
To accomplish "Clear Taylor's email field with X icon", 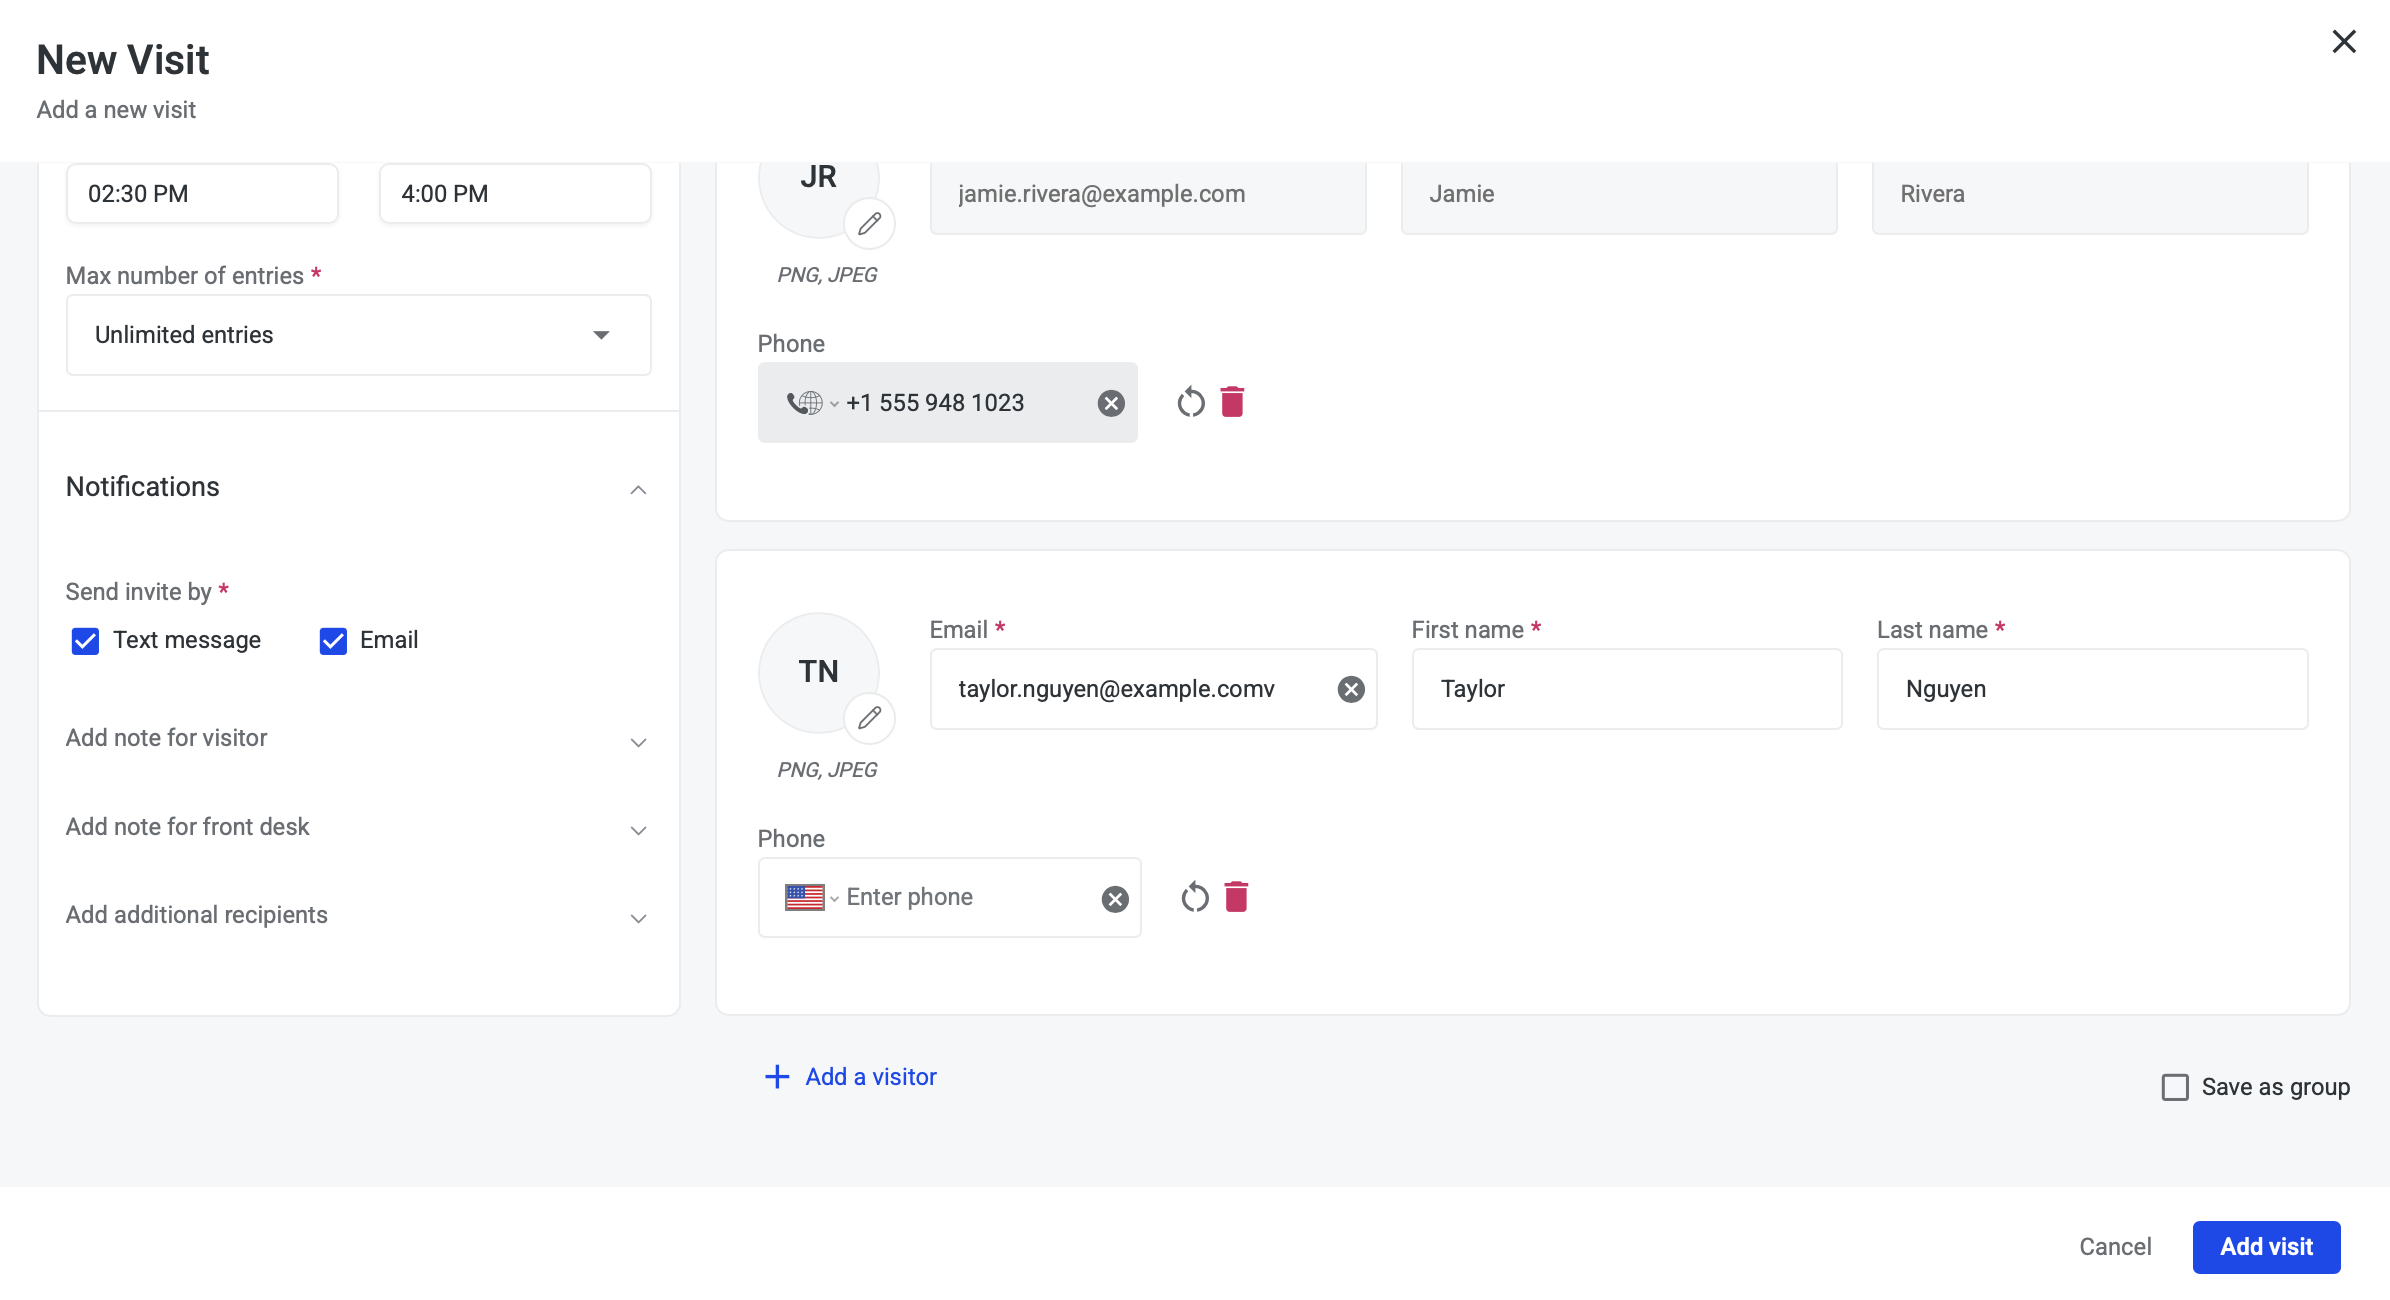I will click(1350, 689).
